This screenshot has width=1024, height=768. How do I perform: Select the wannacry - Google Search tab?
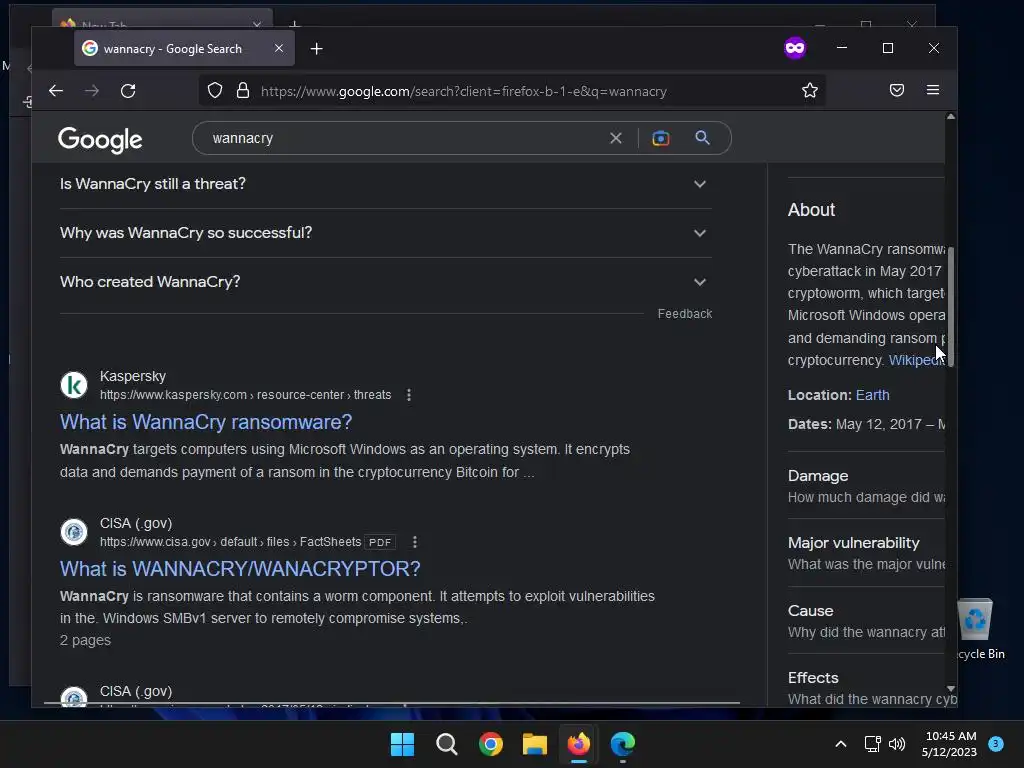point(184,49)
